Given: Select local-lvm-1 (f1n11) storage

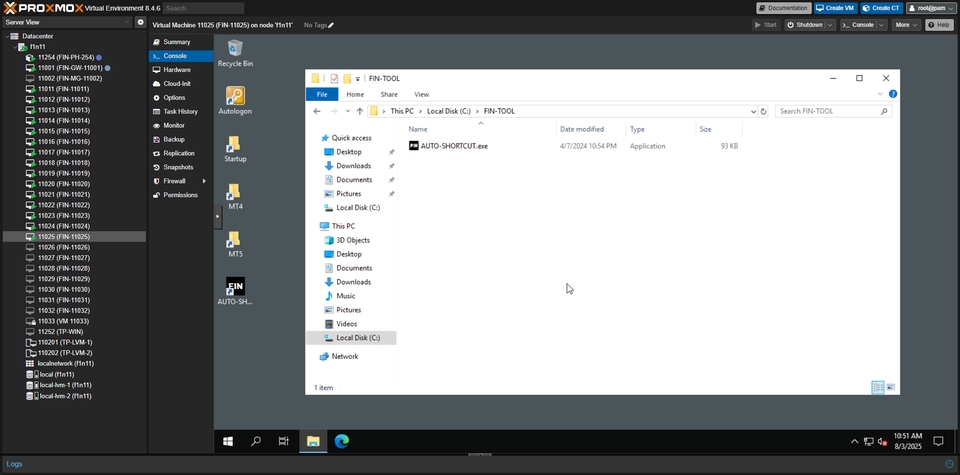Looking at the screenshot, I should click(65, 385).
